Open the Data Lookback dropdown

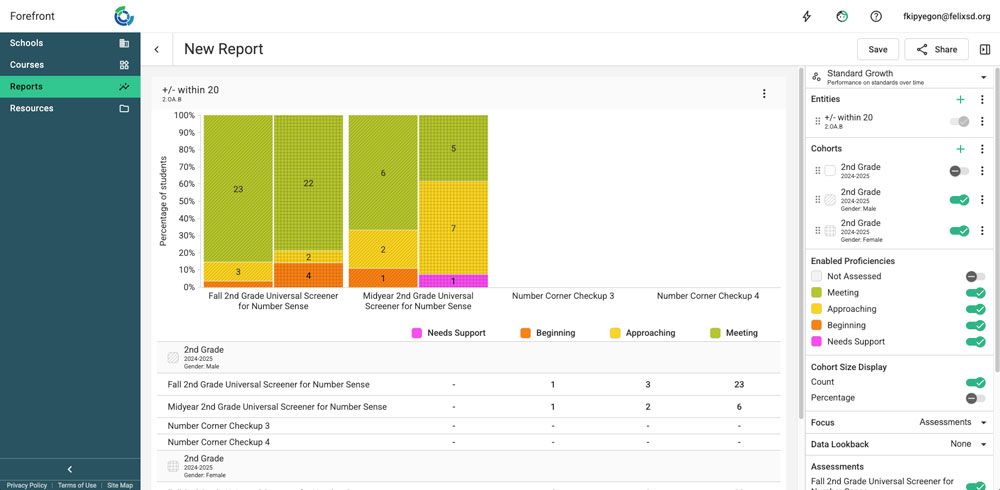[x=968, y=444]
